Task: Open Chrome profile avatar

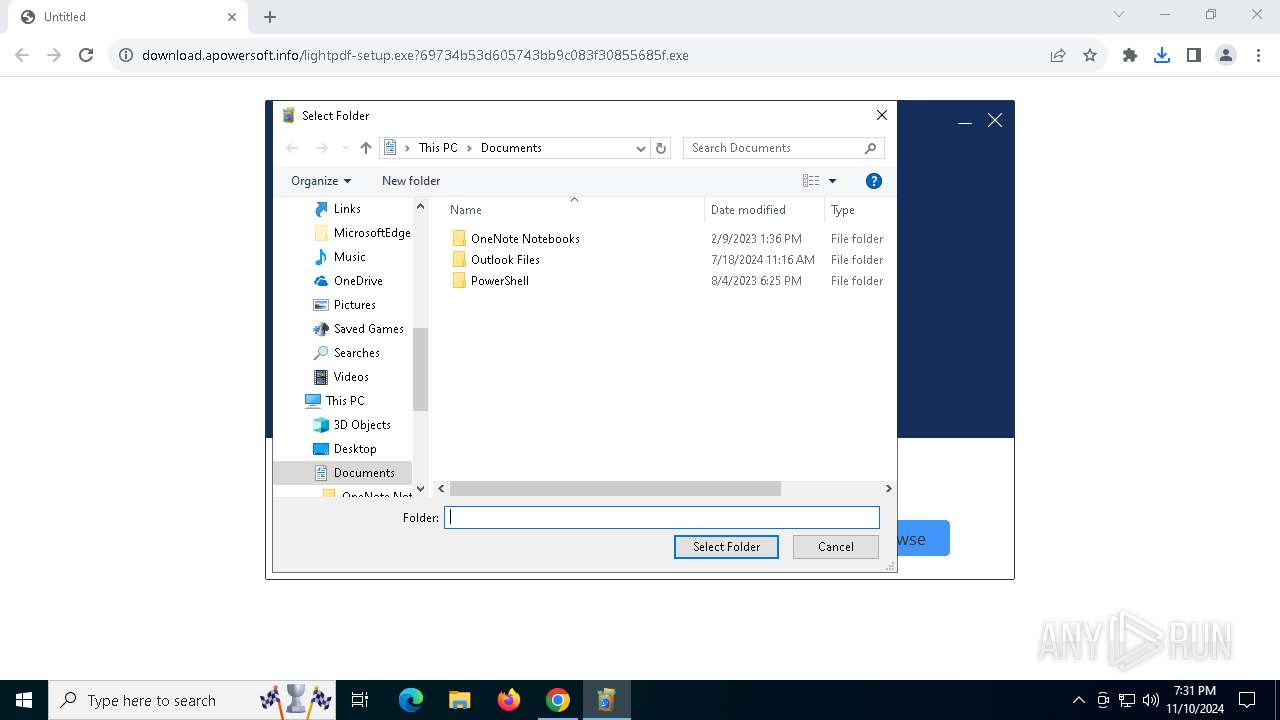Action: tap(1226, 56)
